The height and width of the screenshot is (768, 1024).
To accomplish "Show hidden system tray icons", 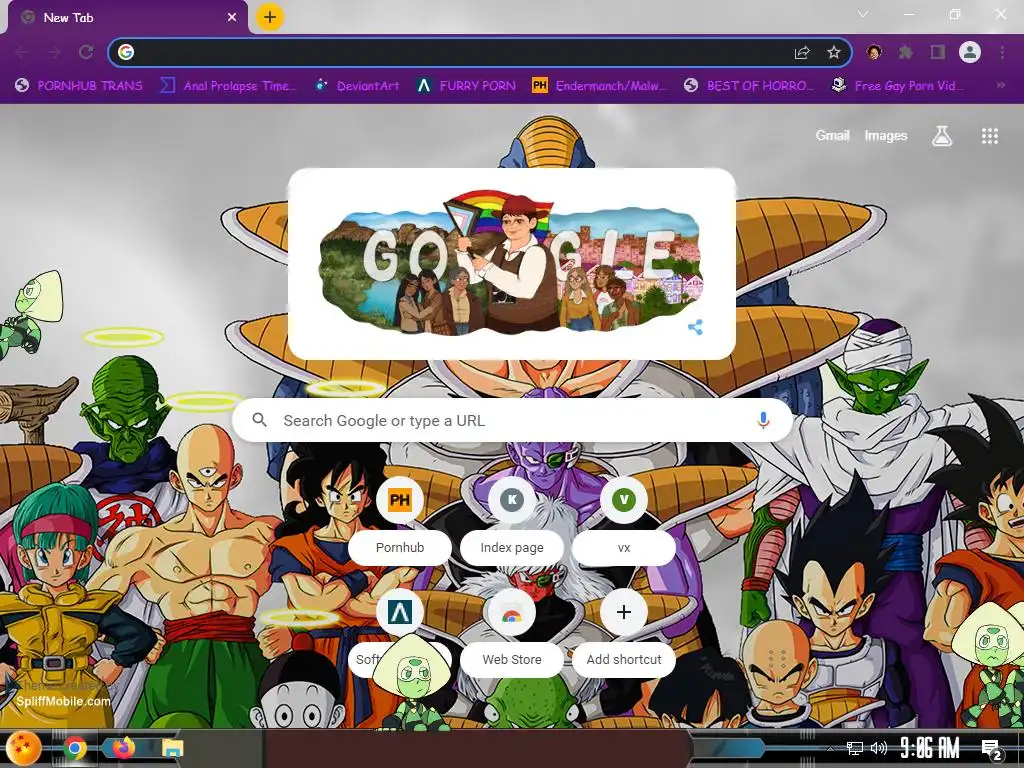I will (830, 748).
